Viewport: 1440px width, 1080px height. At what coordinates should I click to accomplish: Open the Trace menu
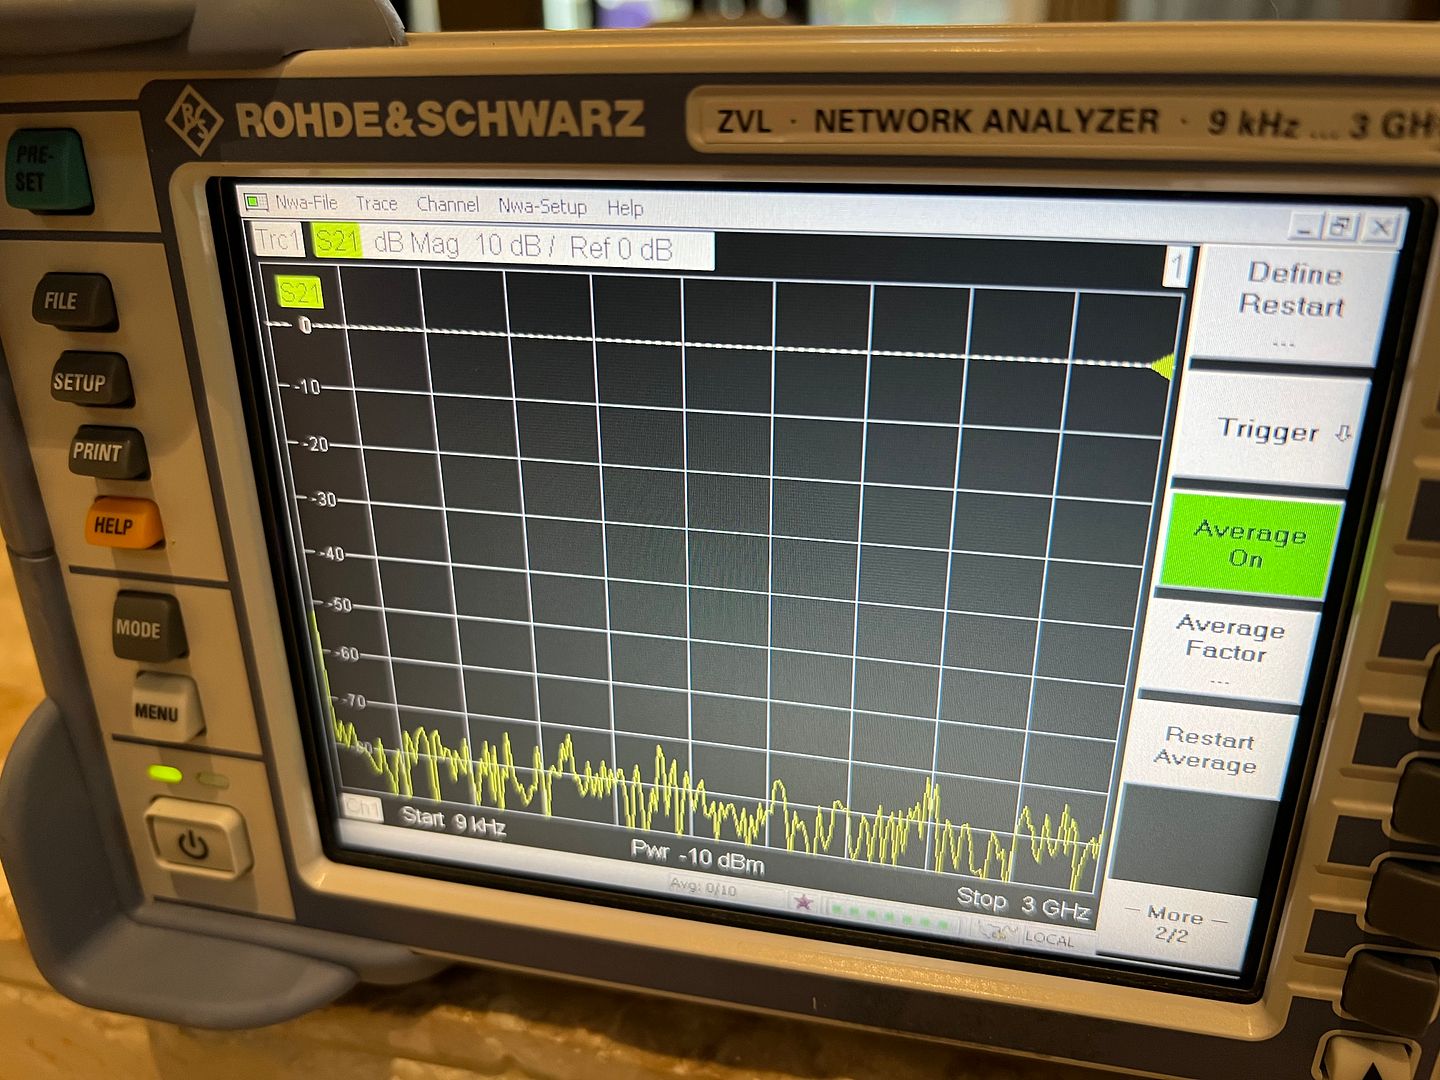[x=377, y=204]
